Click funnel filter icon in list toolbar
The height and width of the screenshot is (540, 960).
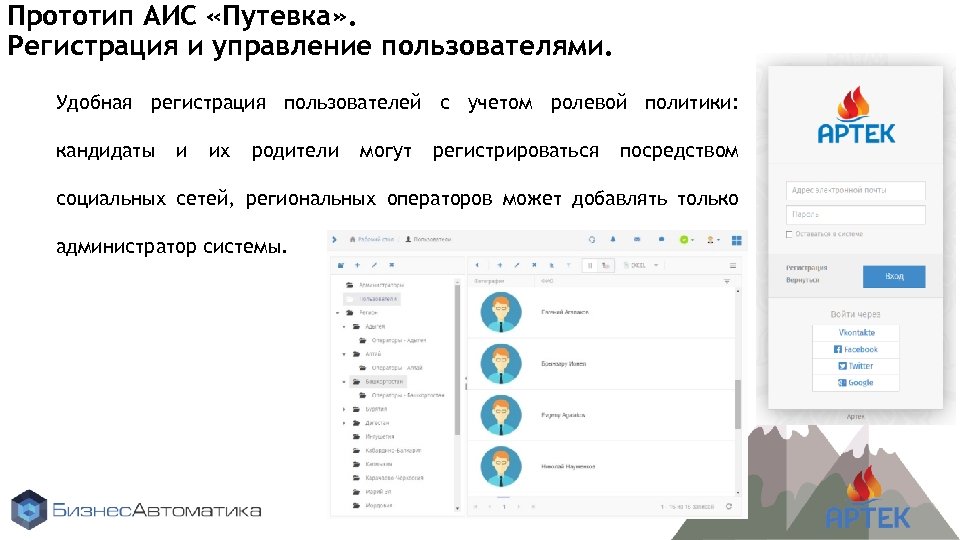pyautogui.click(x=569, y=265)
